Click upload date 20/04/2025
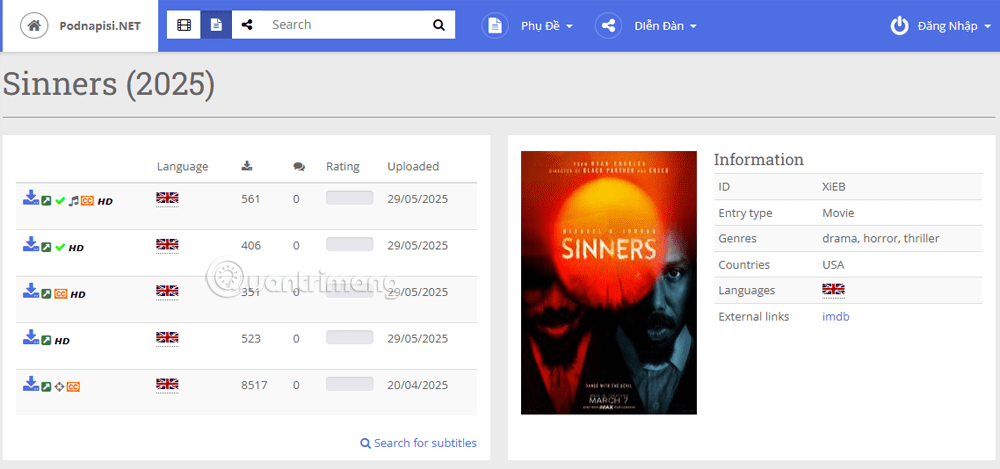The height and width of the screenshot is (469, 1000). 418,385
